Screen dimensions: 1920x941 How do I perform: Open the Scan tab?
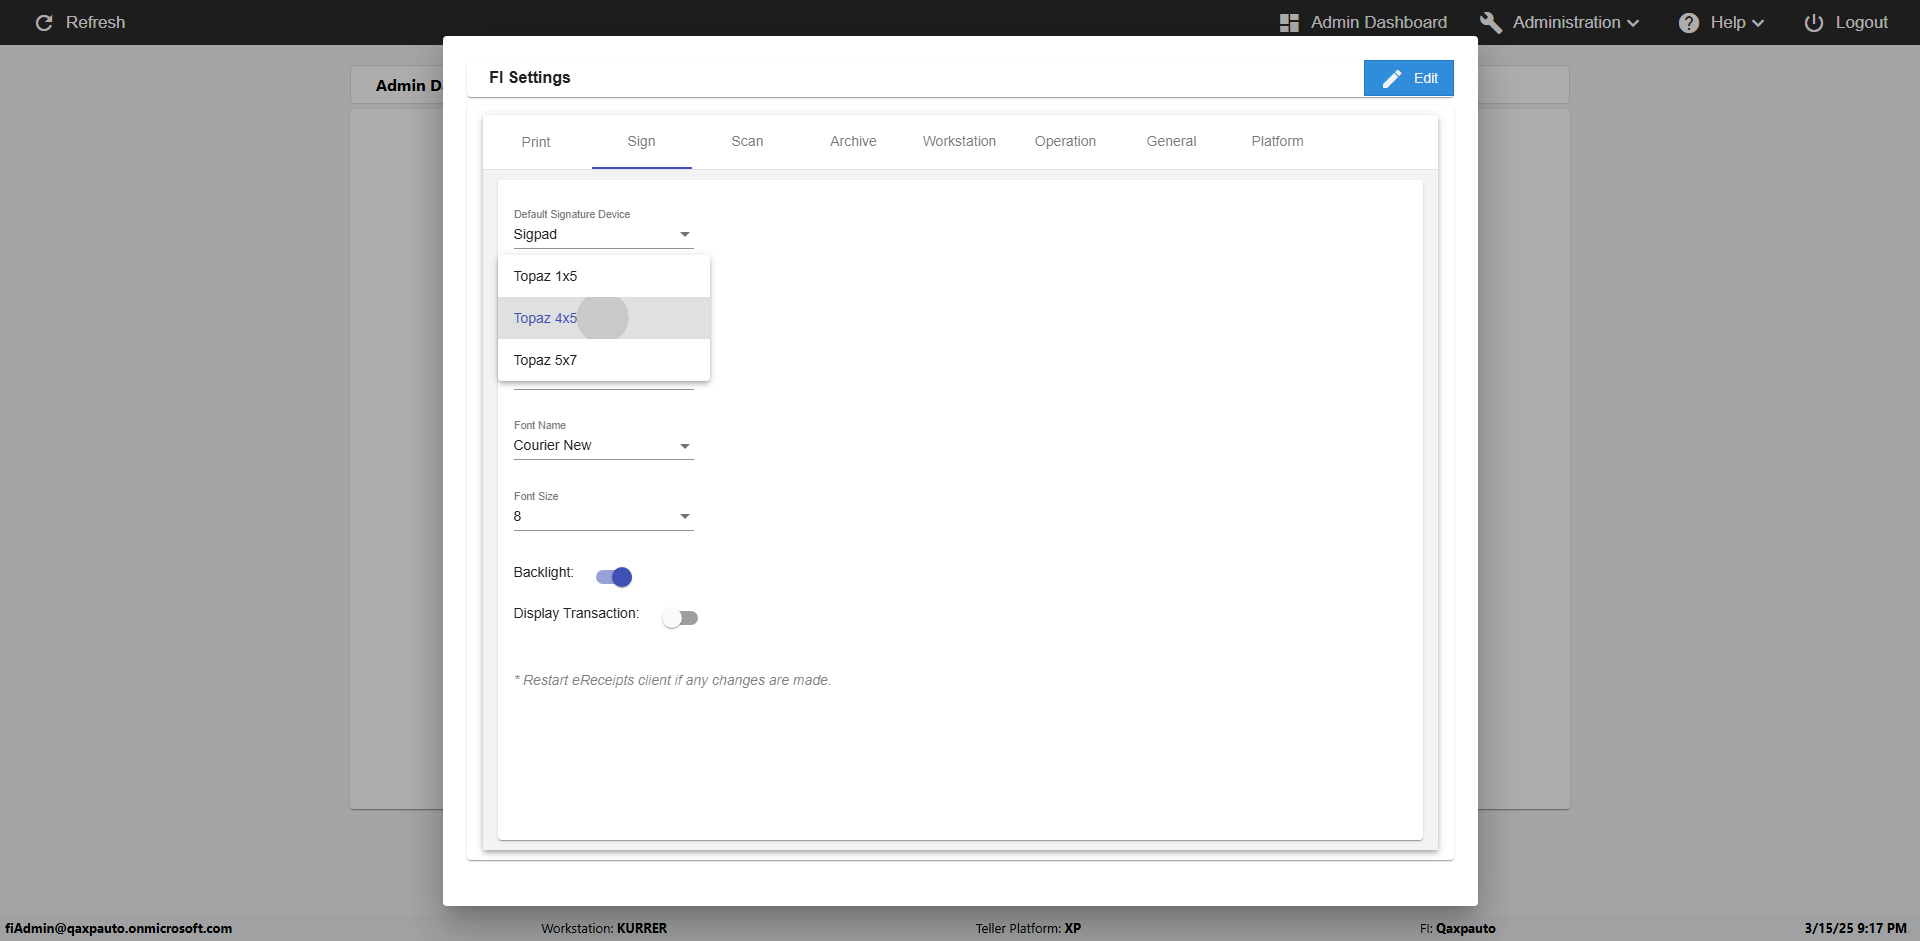pyautogui.click(x=747, y=141)
